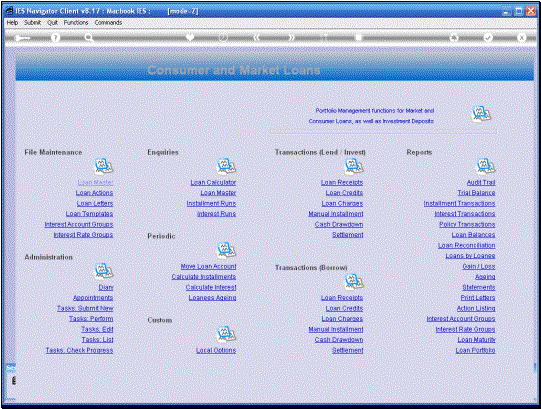Click the File Maintenance section icon

(x=104, y=166)
